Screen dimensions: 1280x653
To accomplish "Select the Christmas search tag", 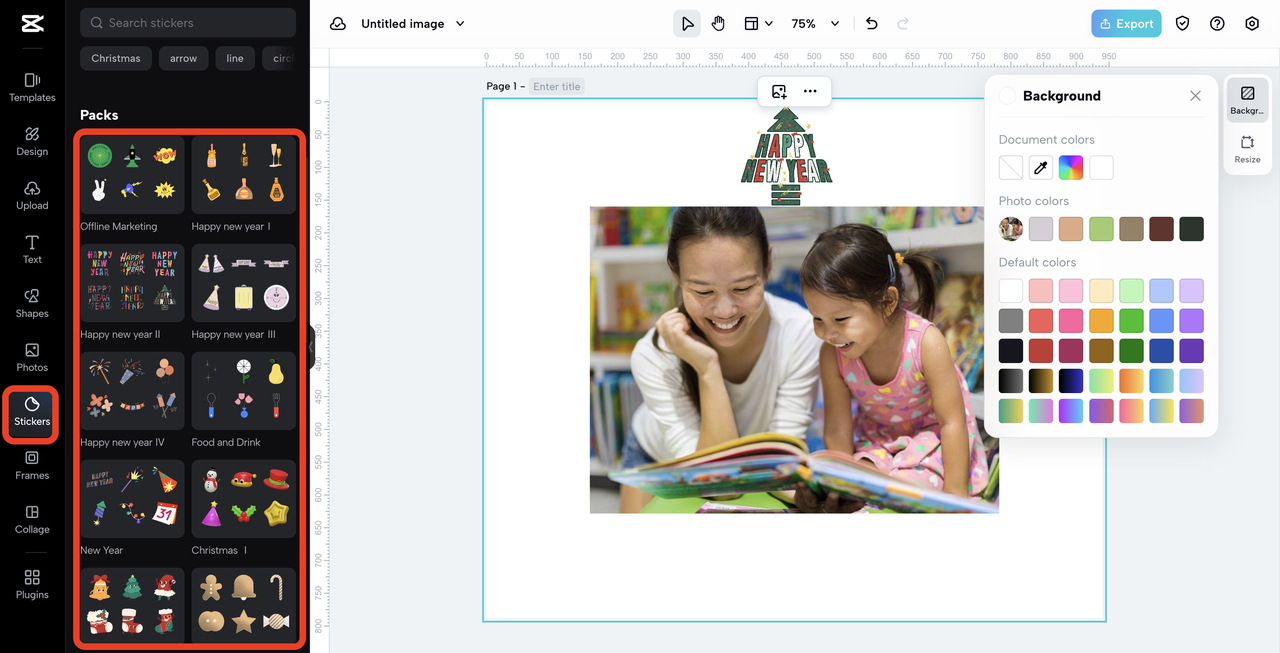I will tap(116, 58).
